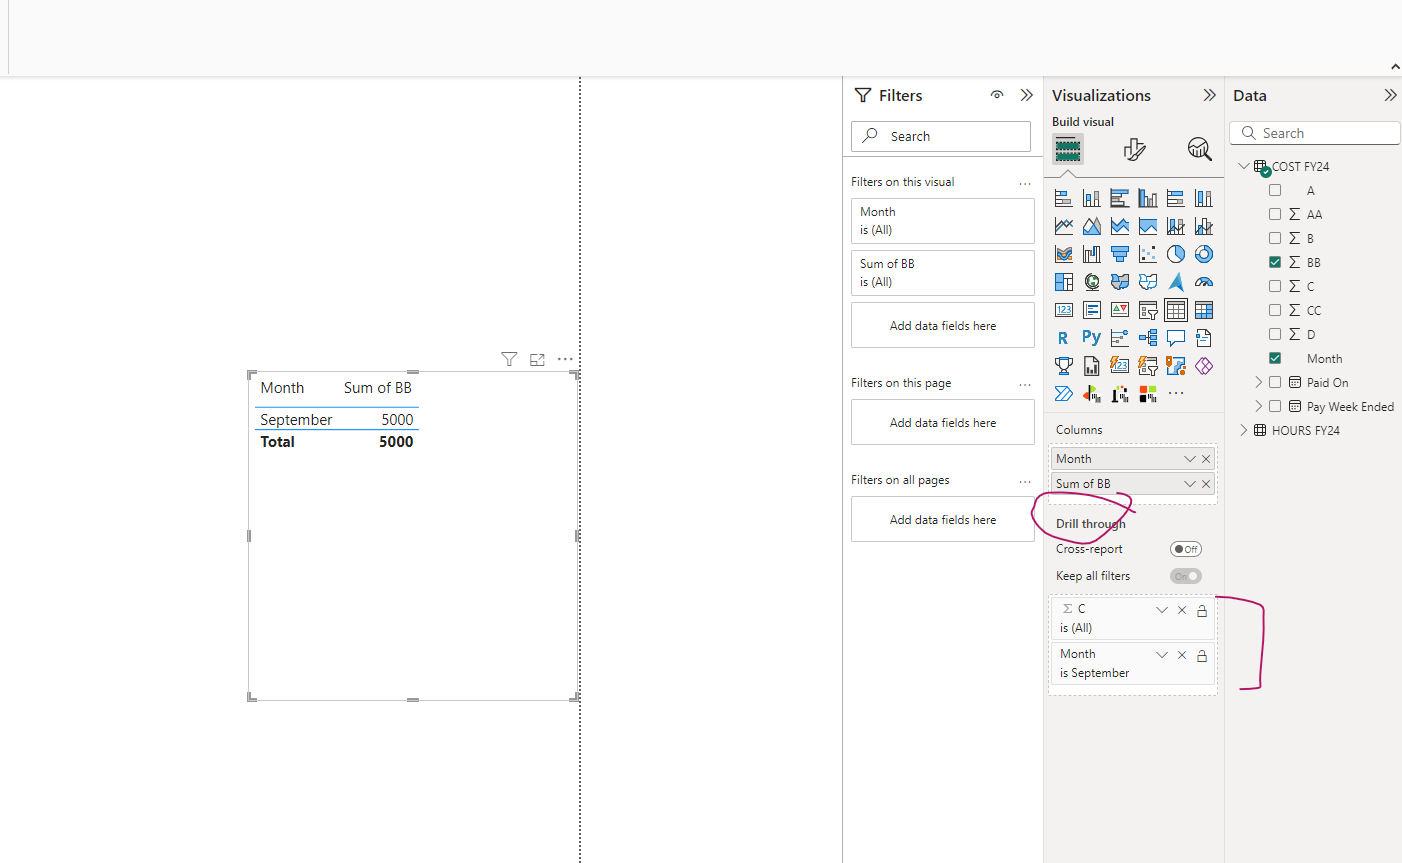Choose the globe Map visual
The image size is (1402, 863).
coord(1092,282)
